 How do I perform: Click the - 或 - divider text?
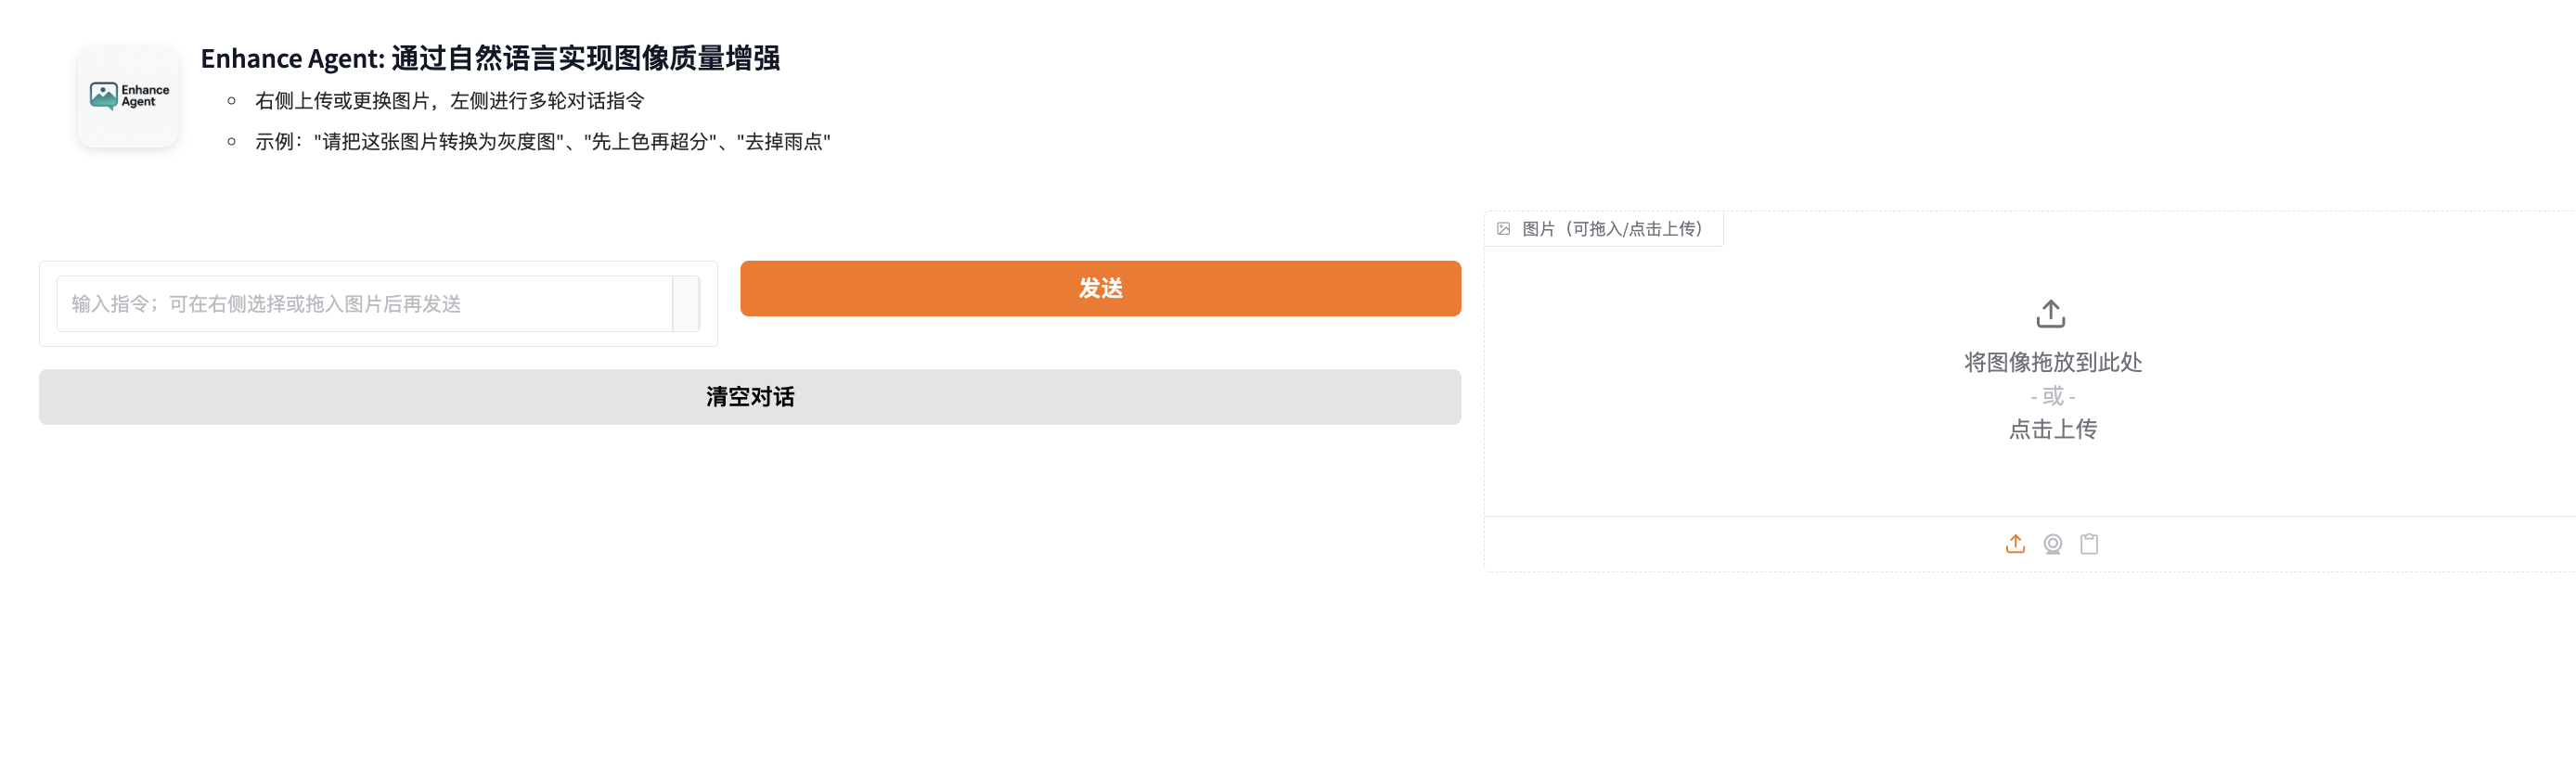(x=2051, y=396)
